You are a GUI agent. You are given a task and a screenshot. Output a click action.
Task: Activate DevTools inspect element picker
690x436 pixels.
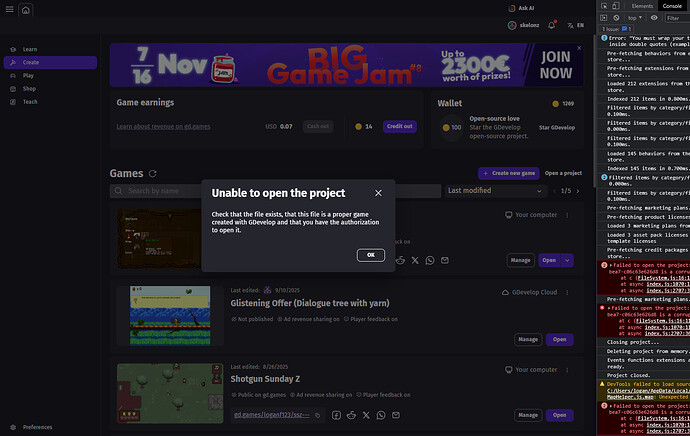(x=604, y=6)
